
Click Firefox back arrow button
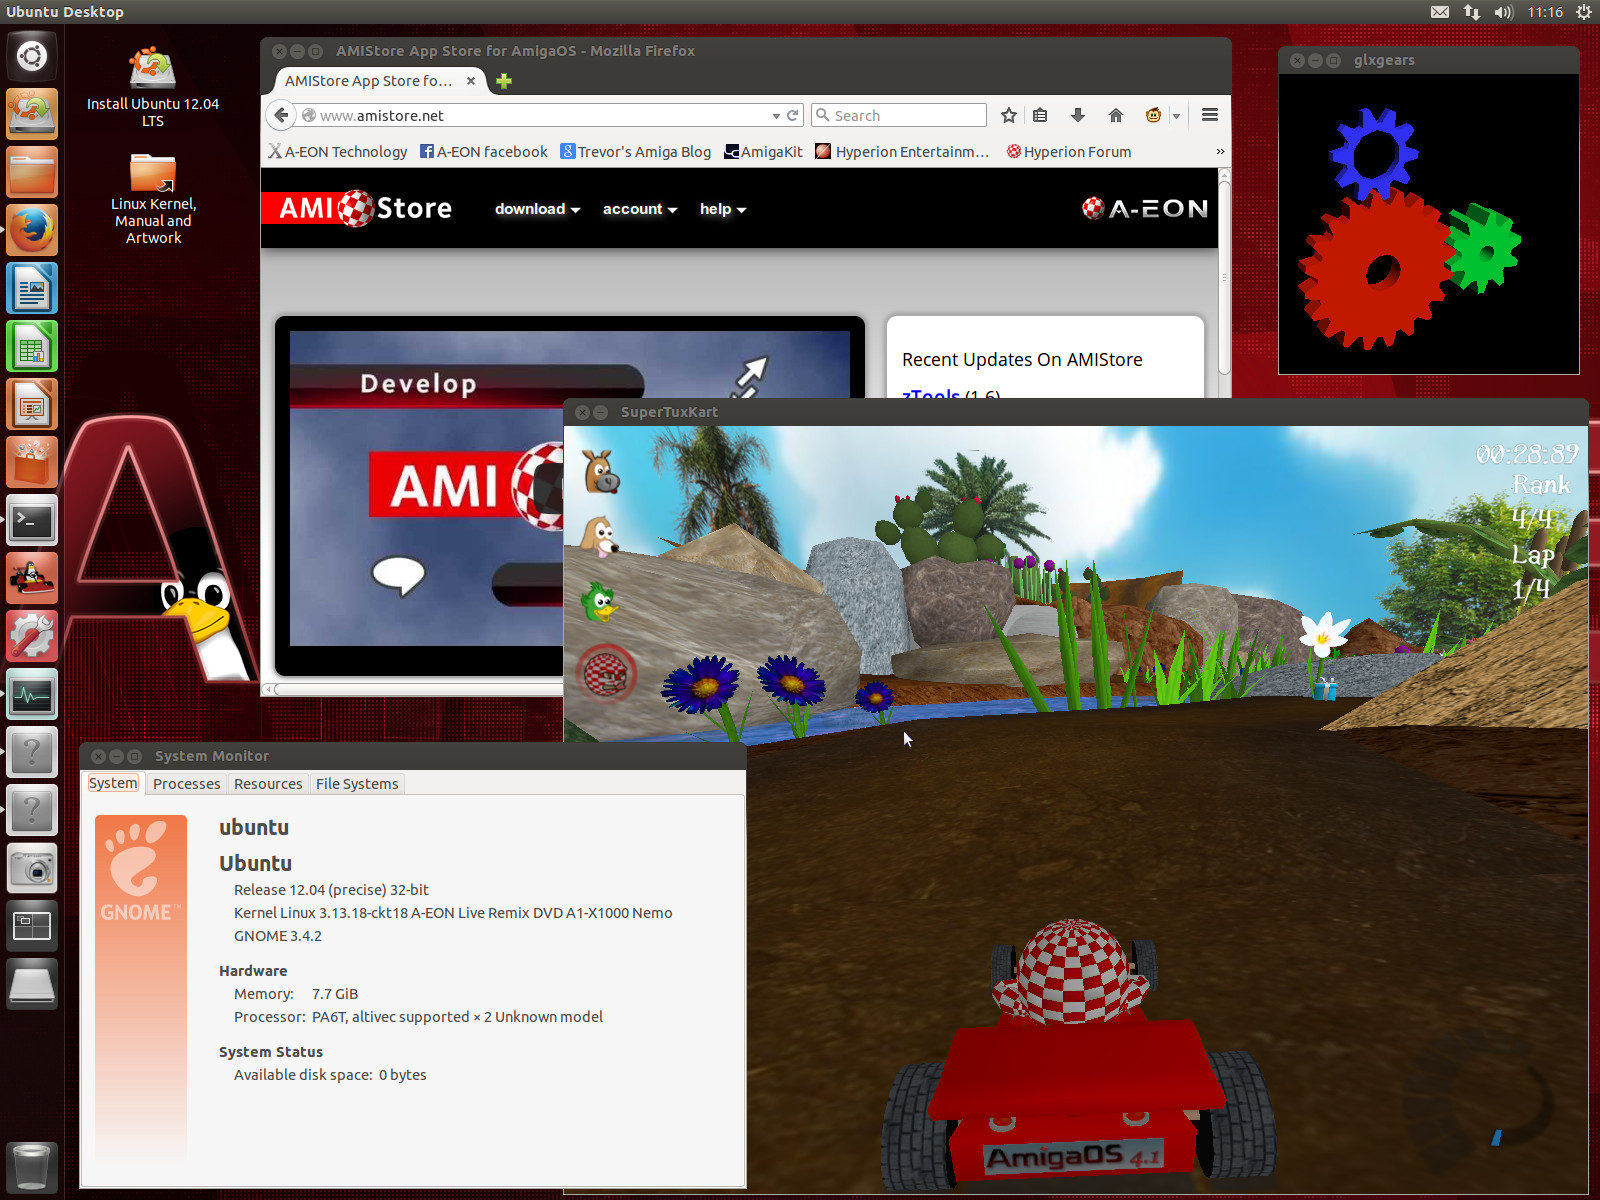(x=281, y=115)
